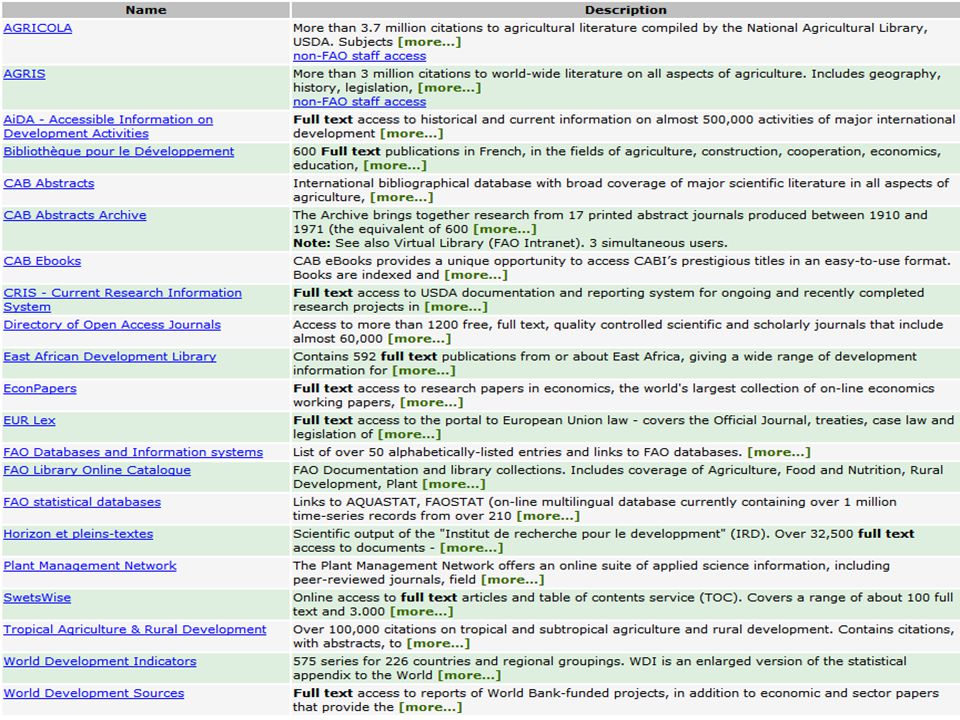Open Directory of Open Access Journals
The width and height of the screenshot is (960, 720).
[112, 324]
